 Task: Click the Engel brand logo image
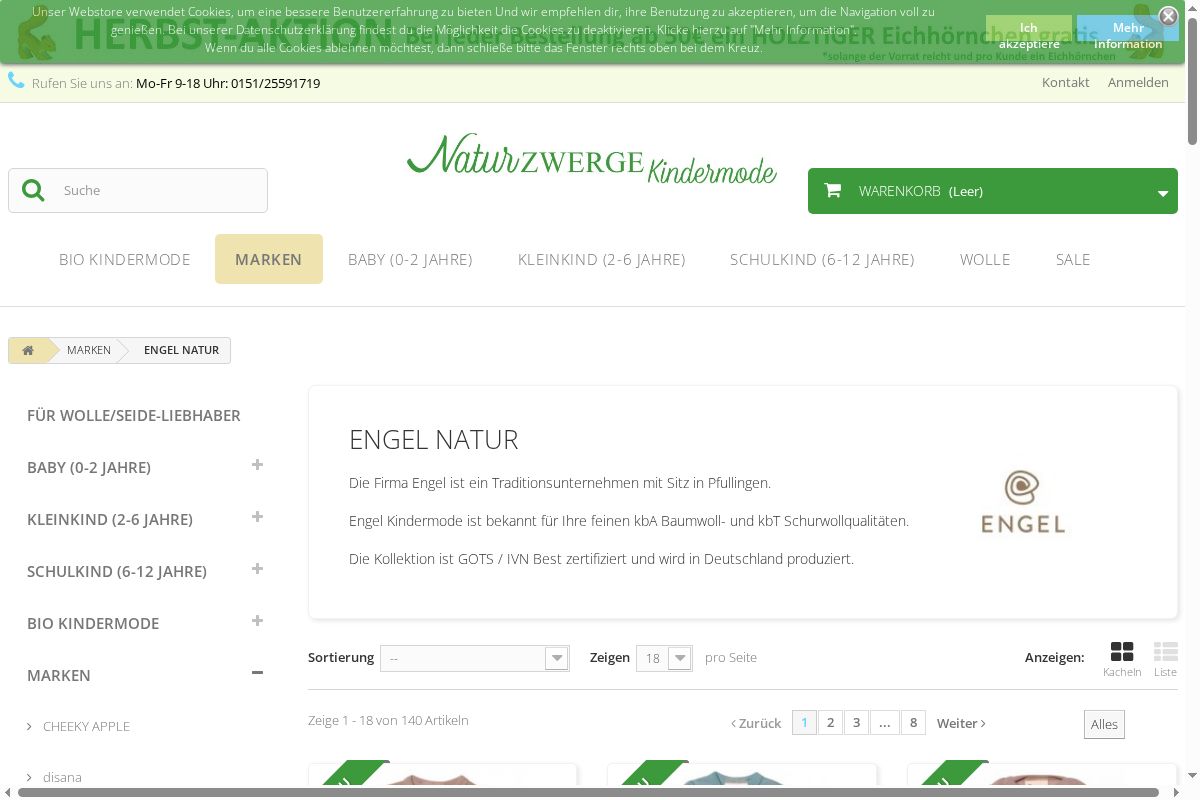(1022, 501)
